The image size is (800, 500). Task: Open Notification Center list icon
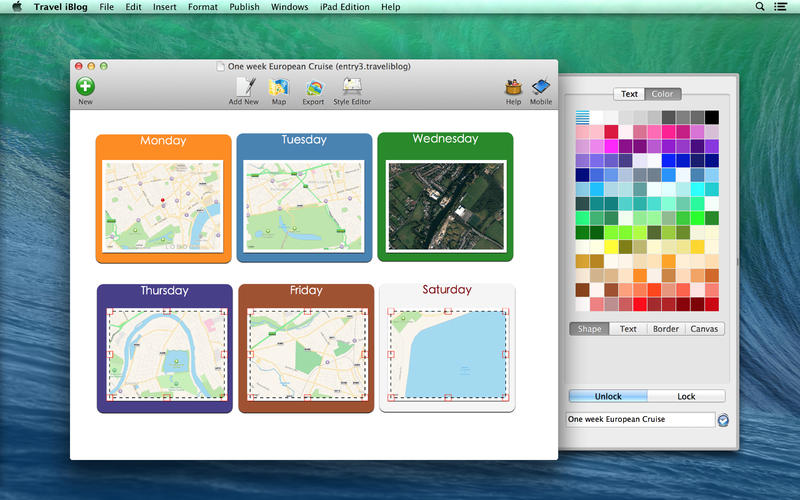click(780, 7)
